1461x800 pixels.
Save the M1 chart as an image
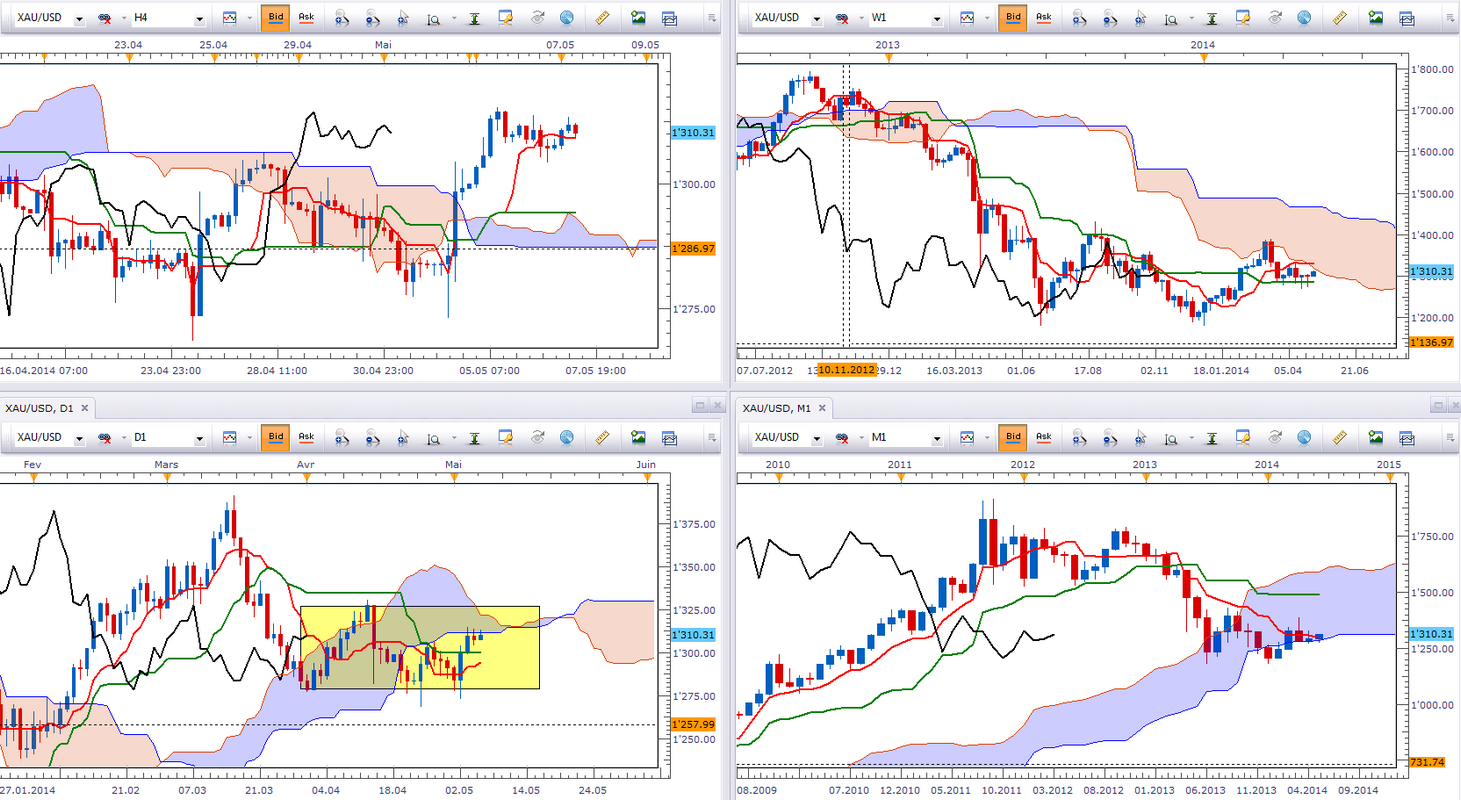click(1377, 437)
